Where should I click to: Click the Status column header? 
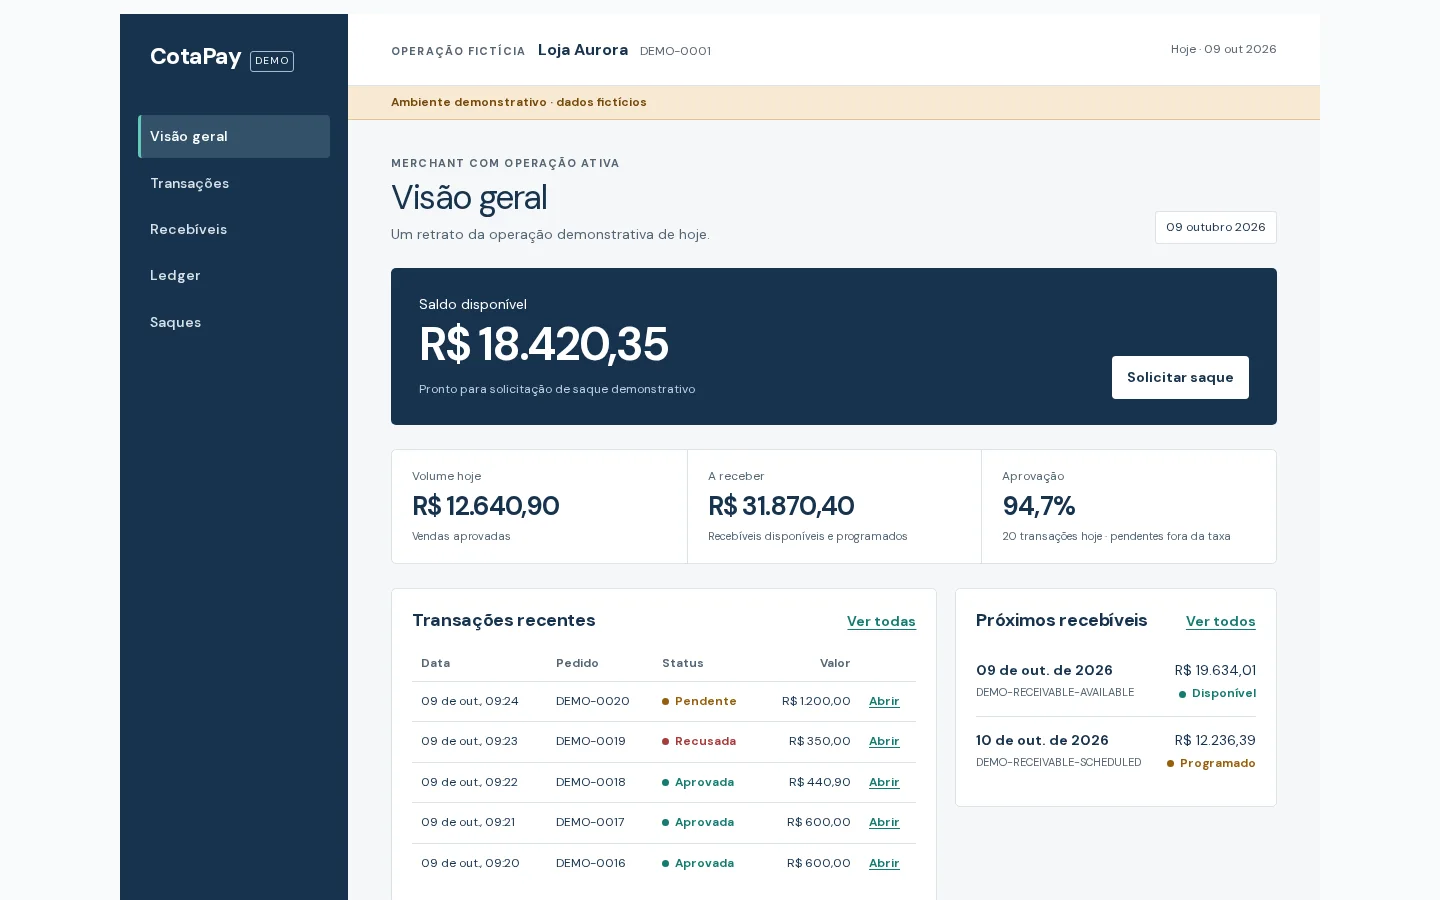pyautogui.click(x=683, y=663)
